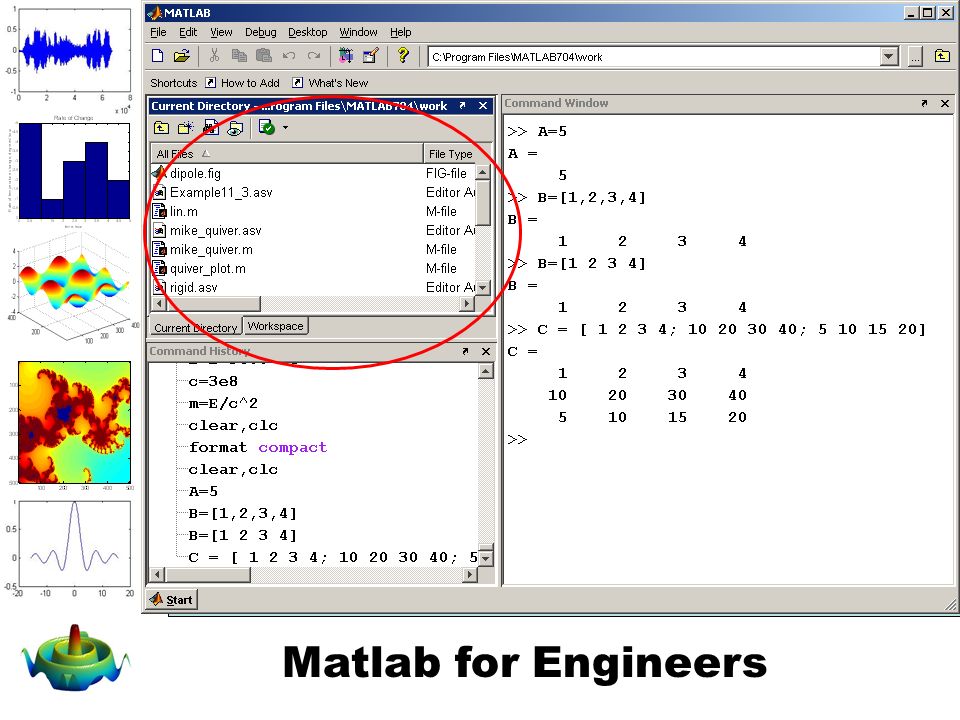The width and height of the screenshot is (960, 720).
Task: Switch to the Current Directory tab
Action: pyautogui.click(x=195, y=328)
